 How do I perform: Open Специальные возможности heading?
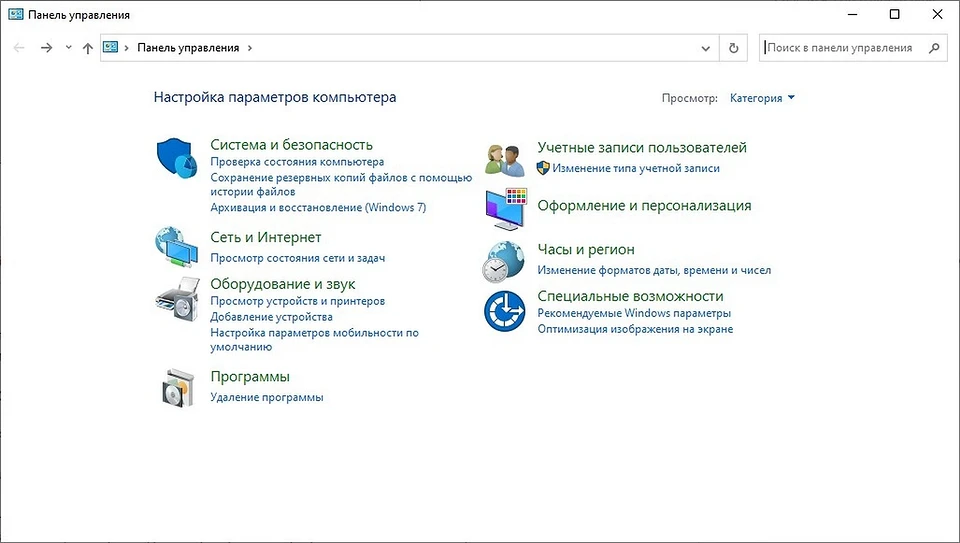[x=630, y=296]
